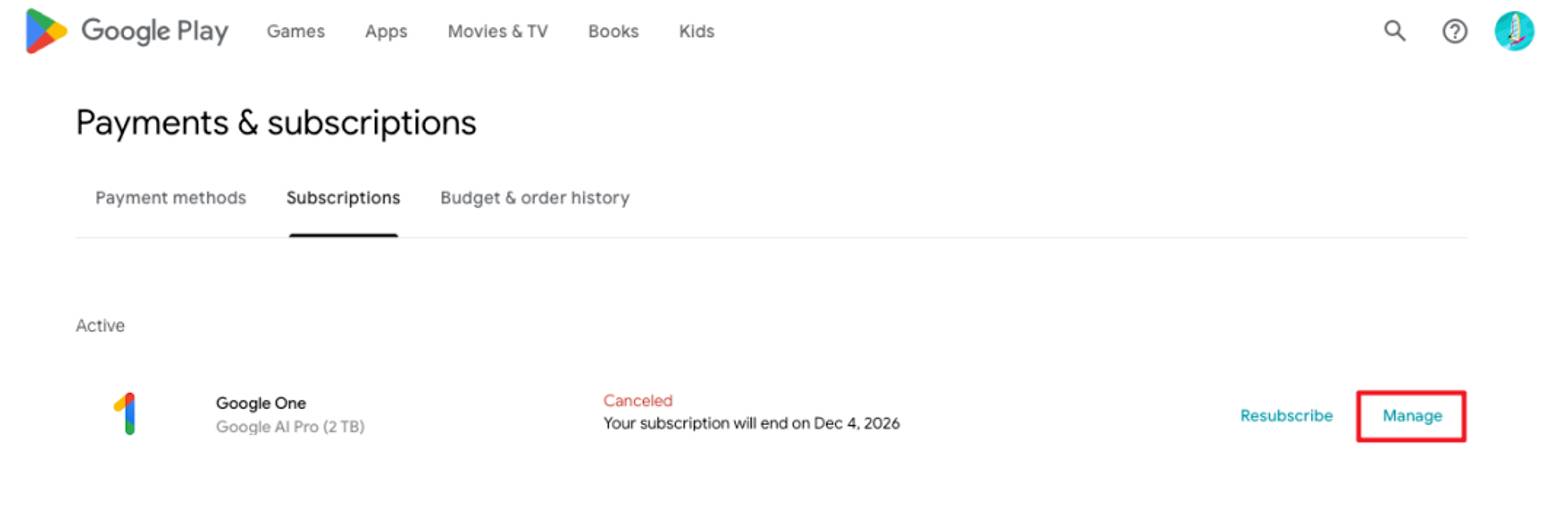Click the red Canceled status label

(638, 401)
